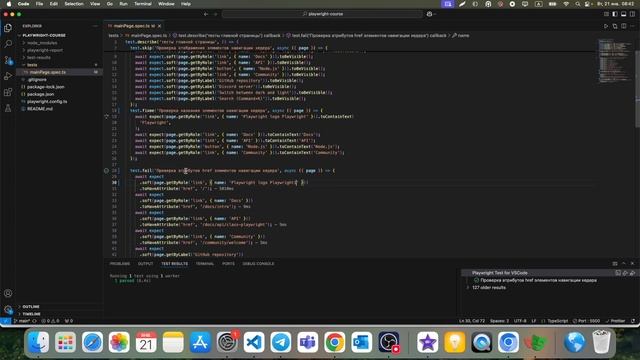
Task: Open the Extensions view
Action: tap(8, 92)
